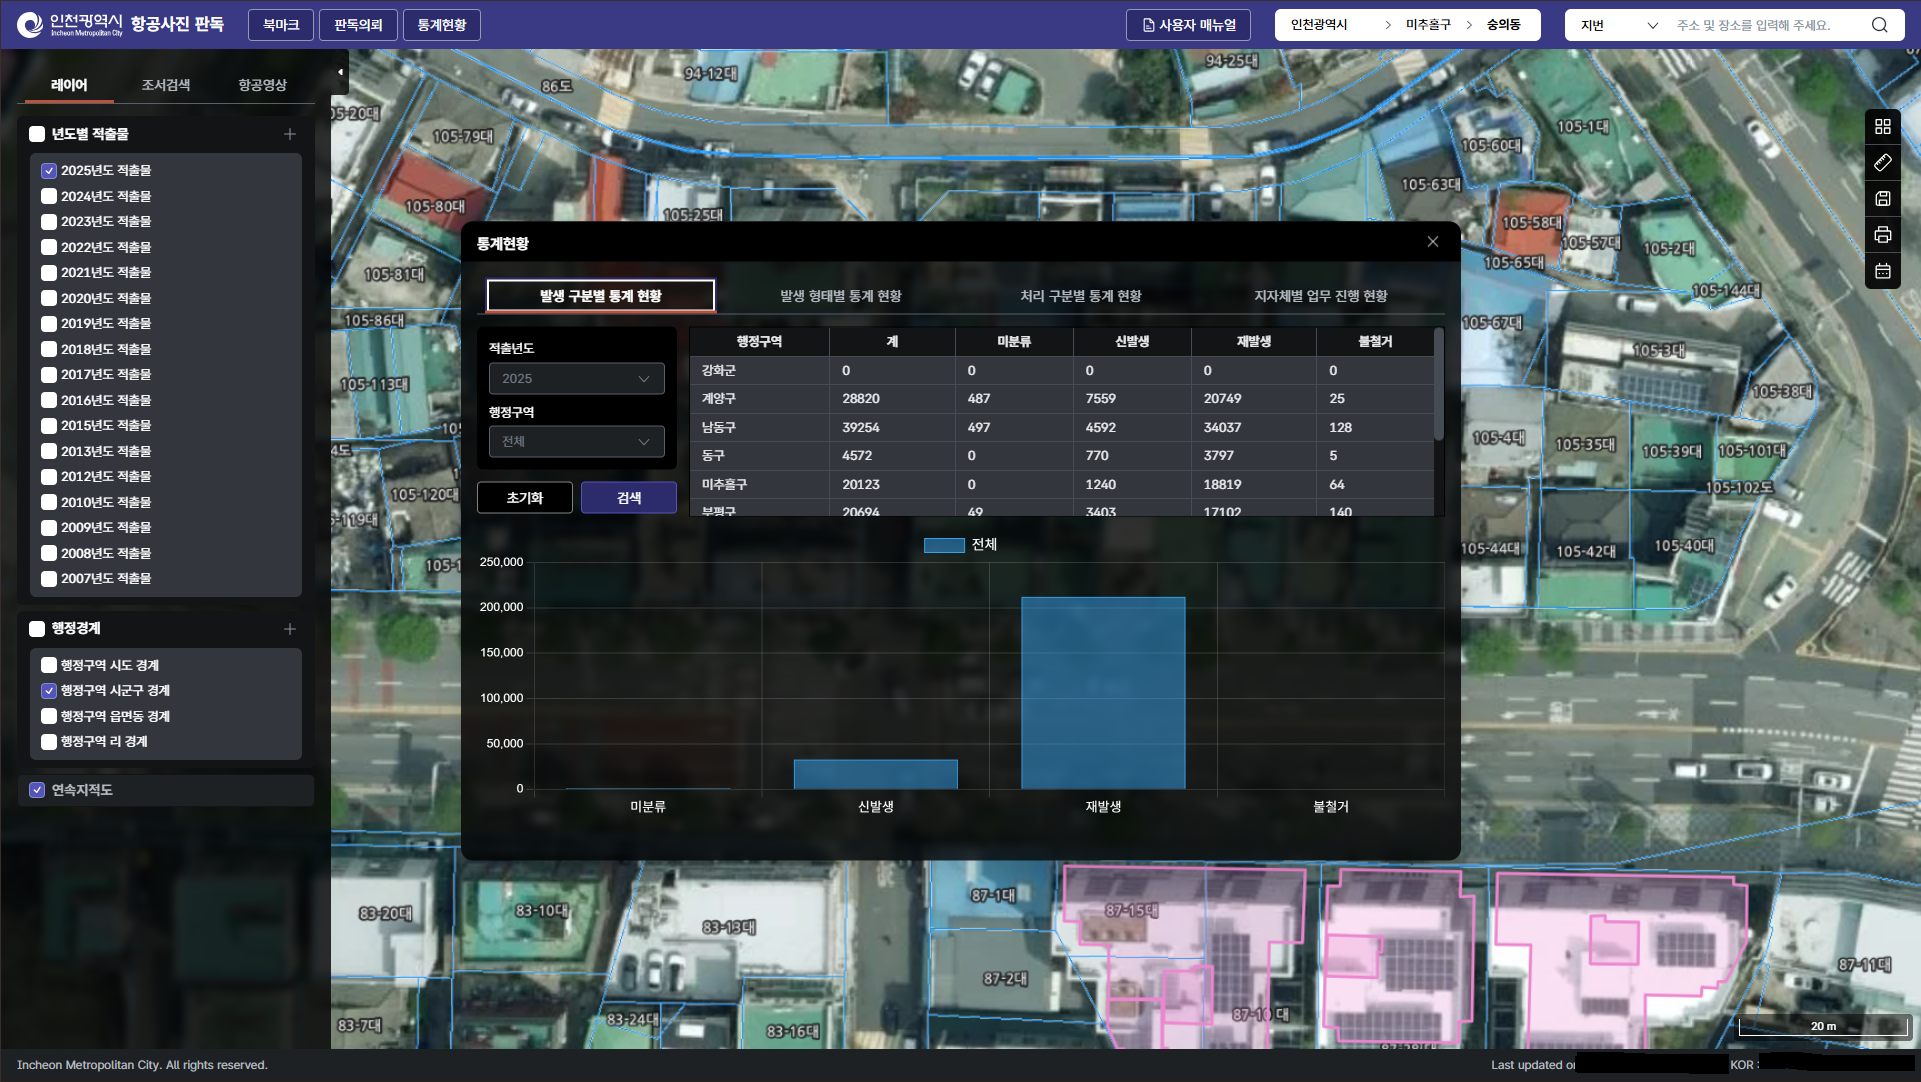1921x1082 pixels.
Task: Open the 지번 search type dropdown
Action: tap(1618, 25)
